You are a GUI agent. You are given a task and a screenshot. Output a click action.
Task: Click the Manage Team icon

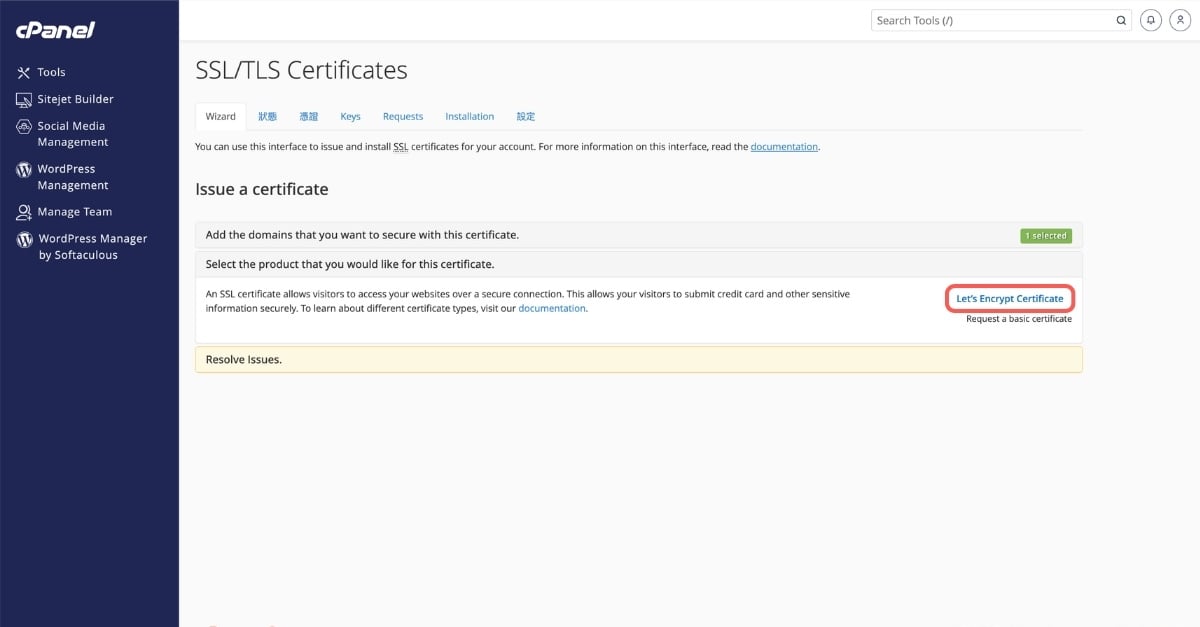pos(24,212)
